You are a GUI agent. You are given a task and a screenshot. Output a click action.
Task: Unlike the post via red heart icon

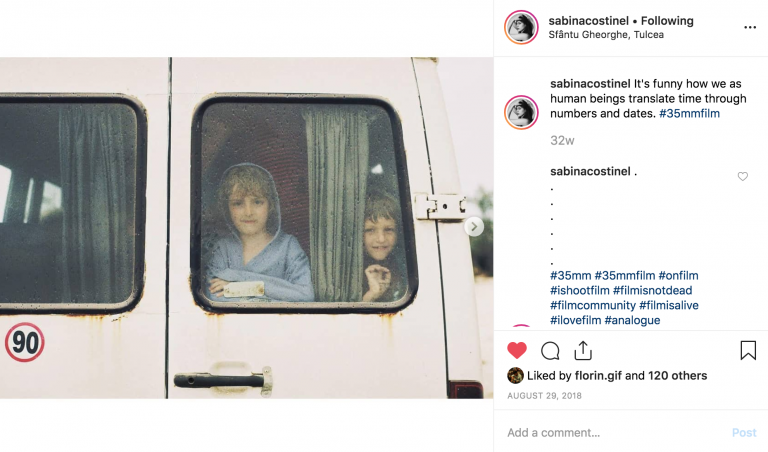pos(516,351)
